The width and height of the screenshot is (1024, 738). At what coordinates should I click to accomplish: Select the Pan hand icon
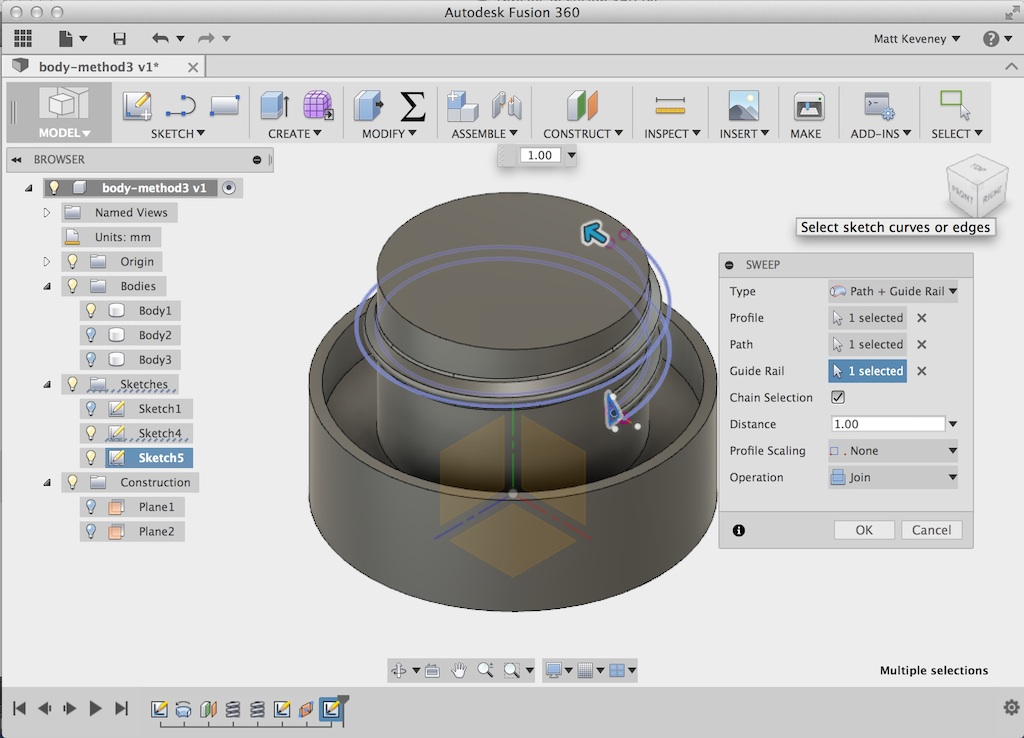click(x=459, y=670)
